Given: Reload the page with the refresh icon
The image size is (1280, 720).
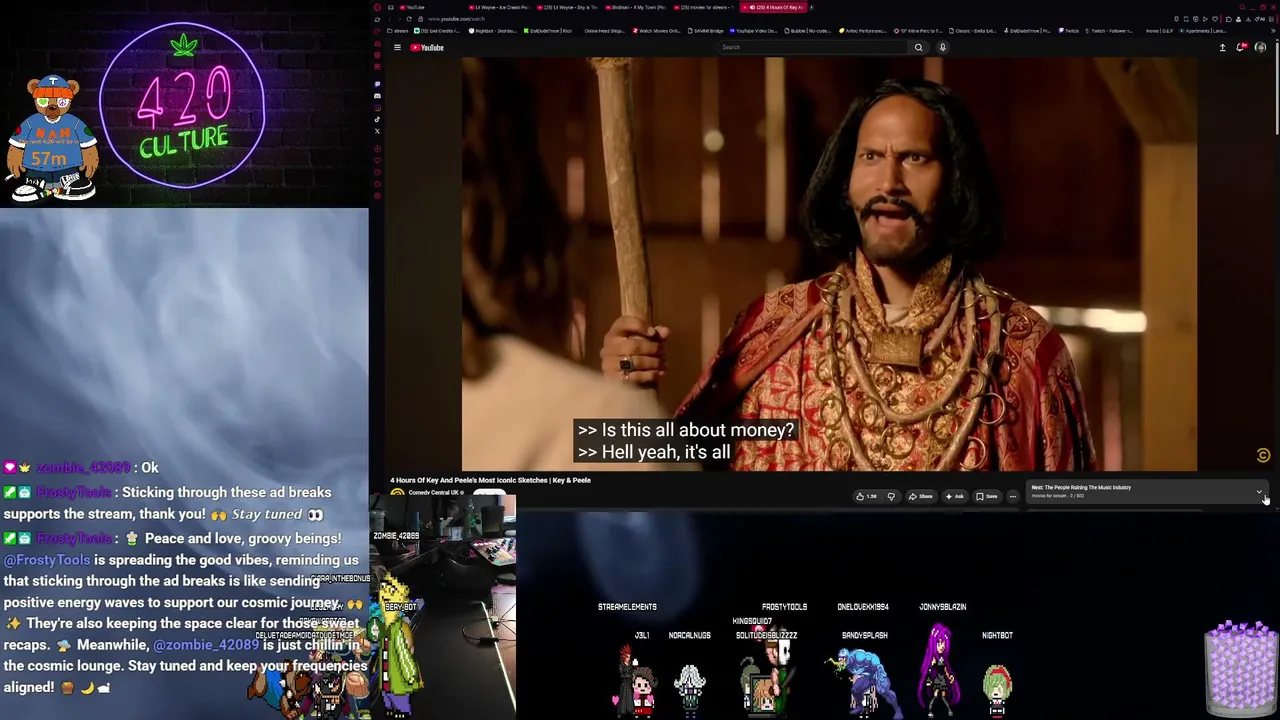Looking at the screenshot, I should point(410,19).
